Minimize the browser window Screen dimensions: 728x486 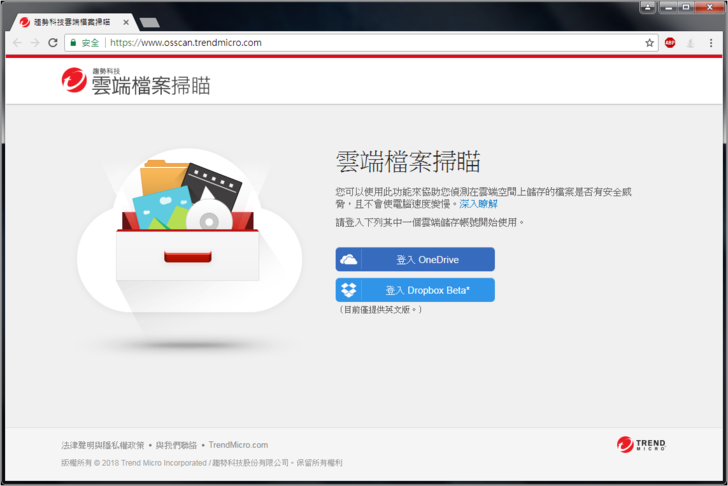tap(669, 7)
